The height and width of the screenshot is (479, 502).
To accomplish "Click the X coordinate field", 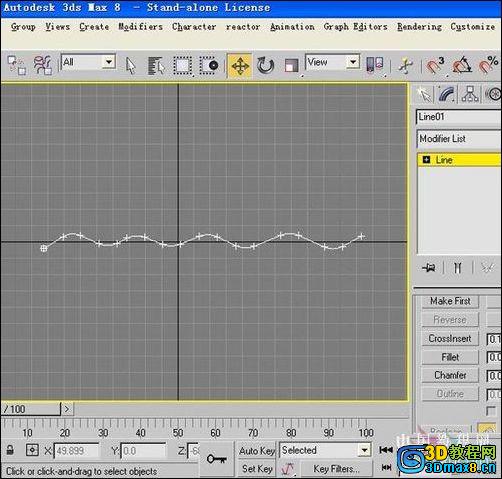I will tap(76, 451).
